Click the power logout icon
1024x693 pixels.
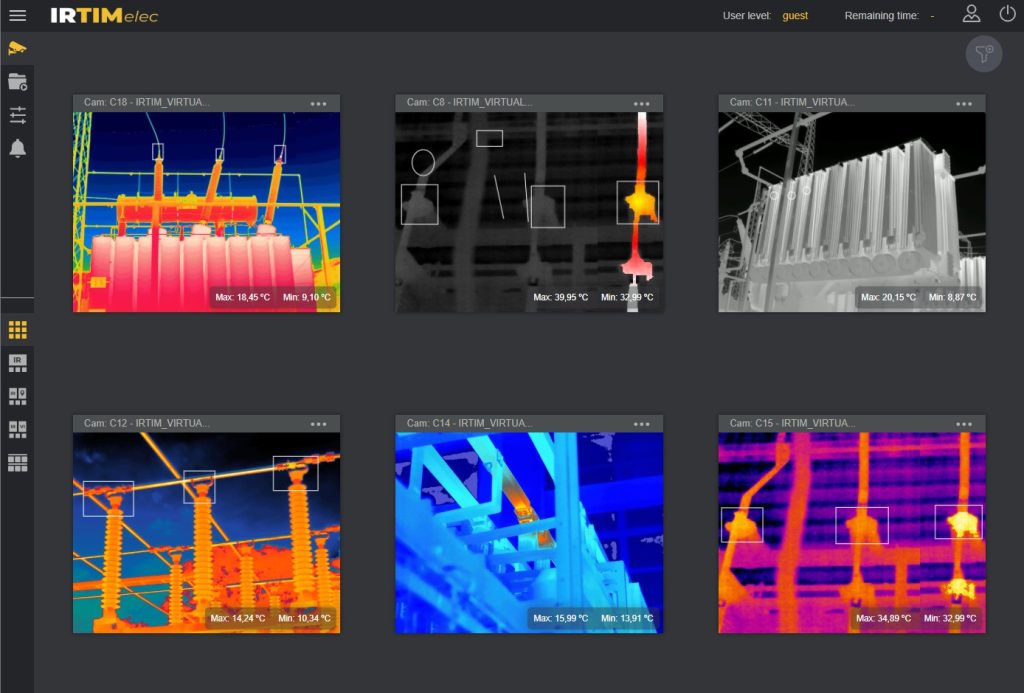1007,14
